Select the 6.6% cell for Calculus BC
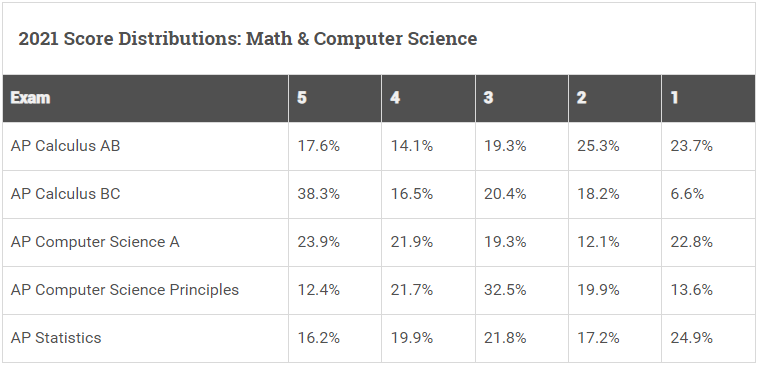This screenshot has width=758, height=365. click(687, 194)
